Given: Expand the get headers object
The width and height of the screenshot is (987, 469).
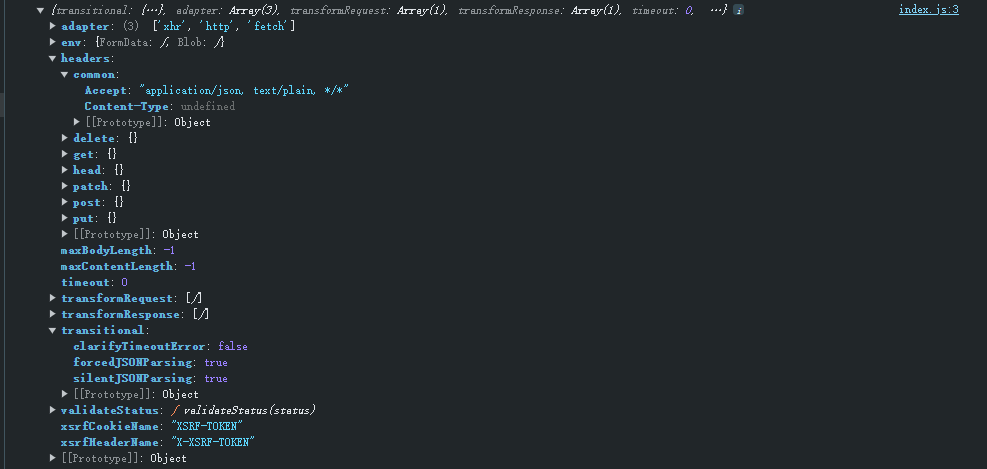Looking at the screenshot, I should (64, 154).
